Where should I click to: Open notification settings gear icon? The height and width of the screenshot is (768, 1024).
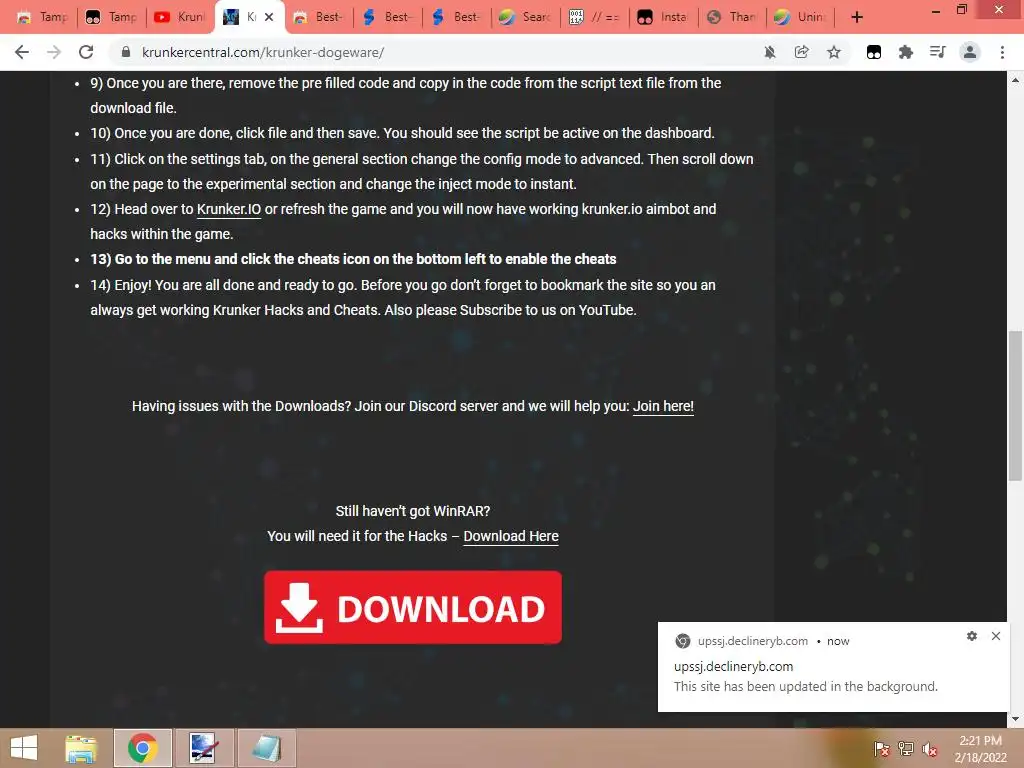coord(972,636)
